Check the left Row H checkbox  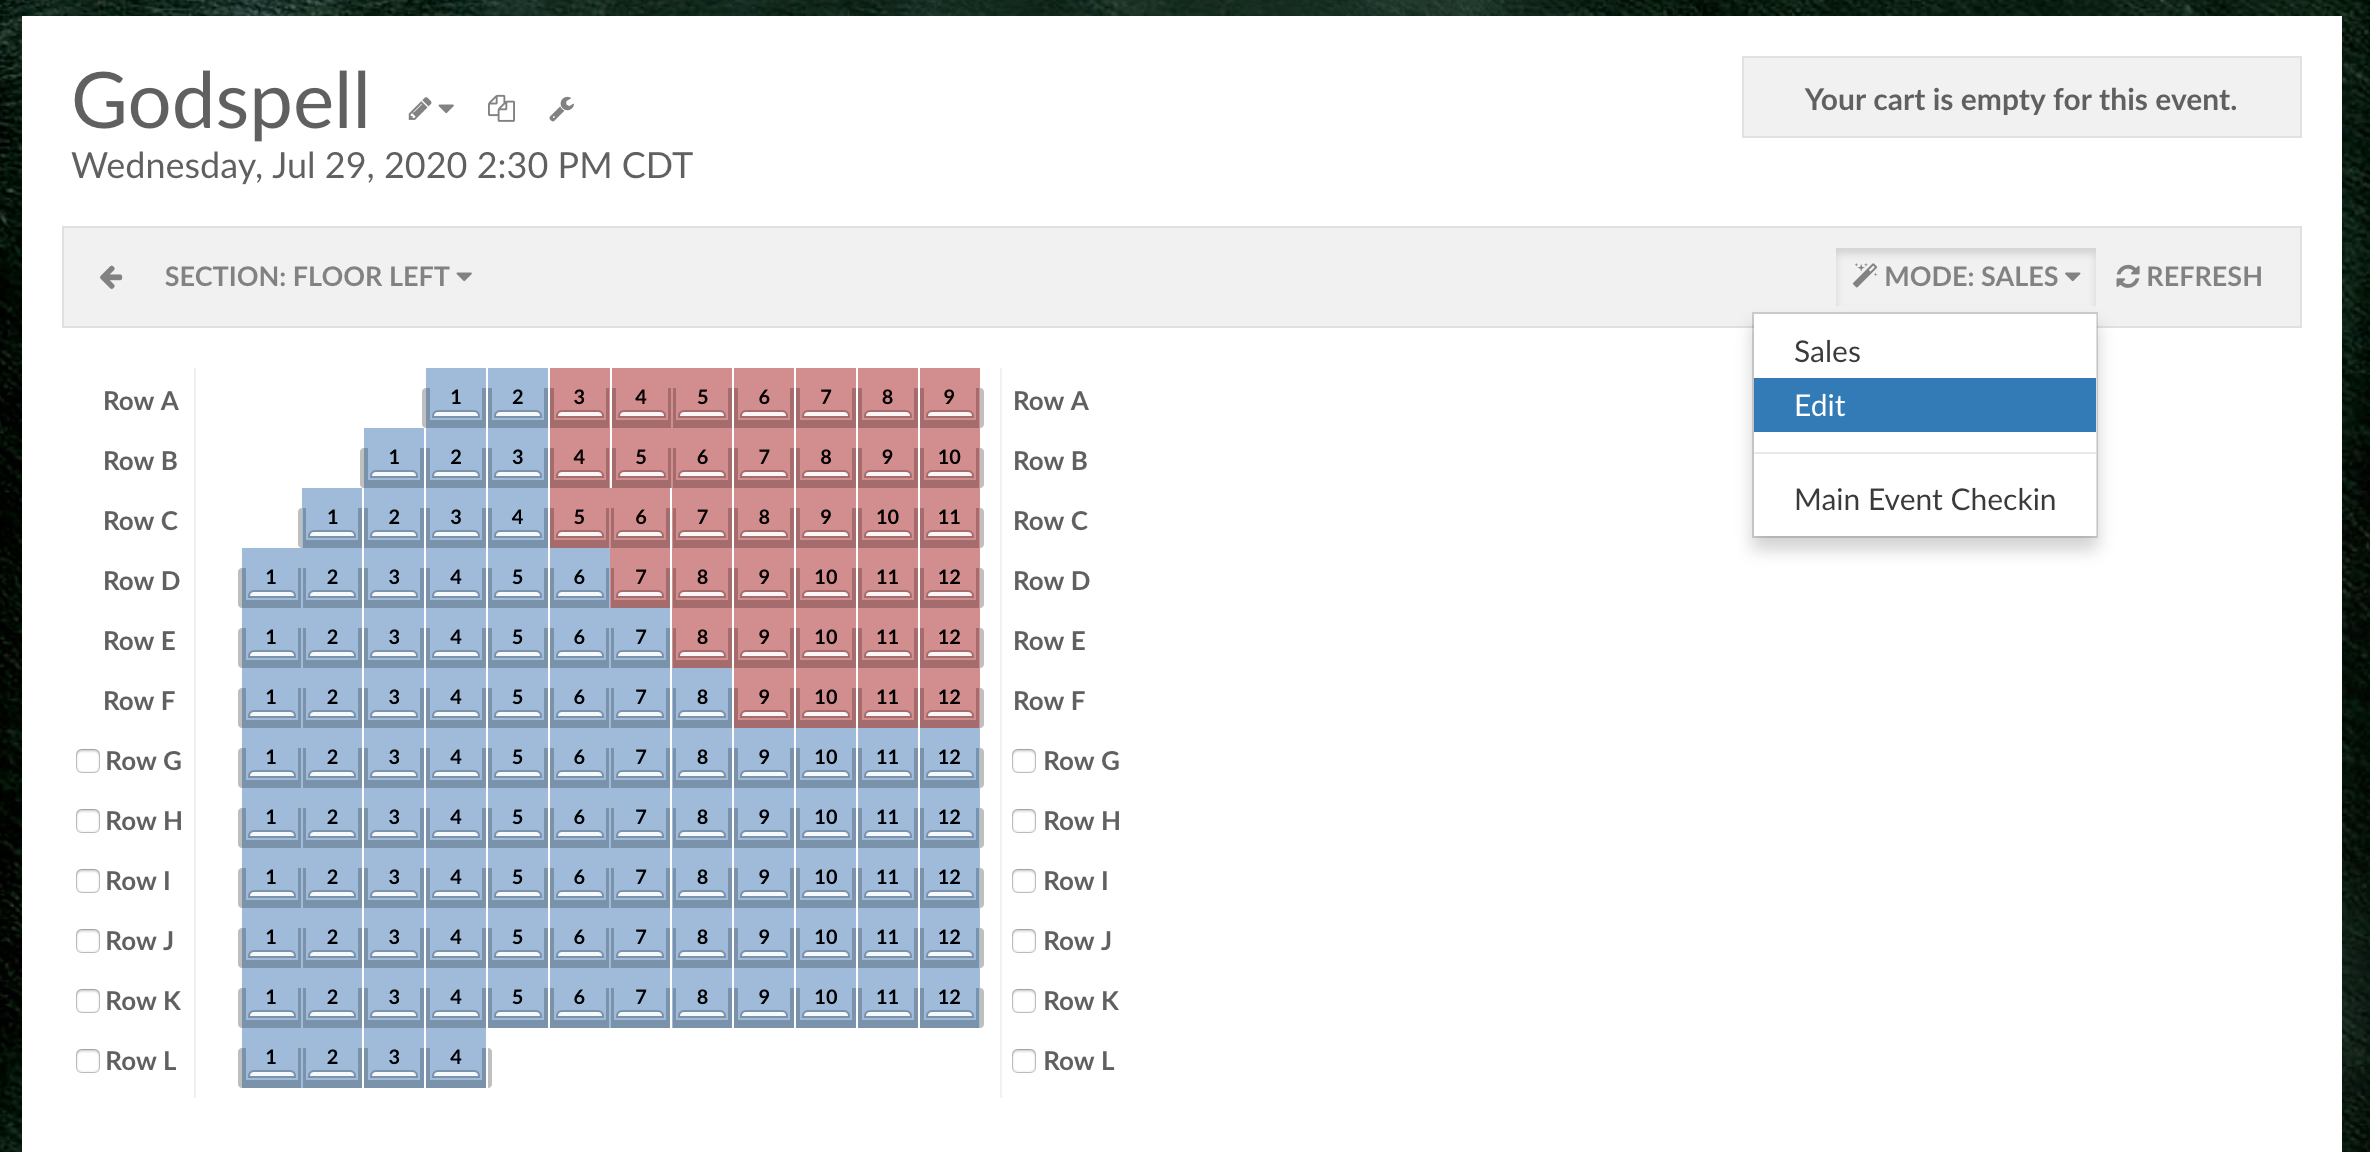pyautogui.click(x=88, y=821)
